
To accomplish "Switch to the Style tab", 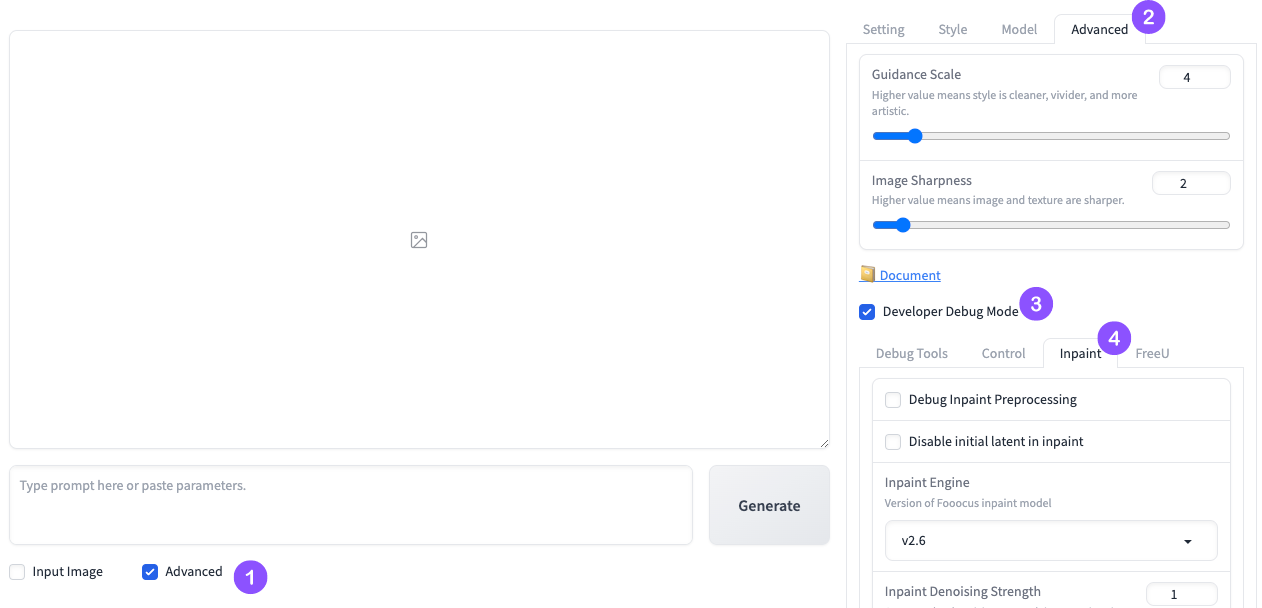I will 952,30.
